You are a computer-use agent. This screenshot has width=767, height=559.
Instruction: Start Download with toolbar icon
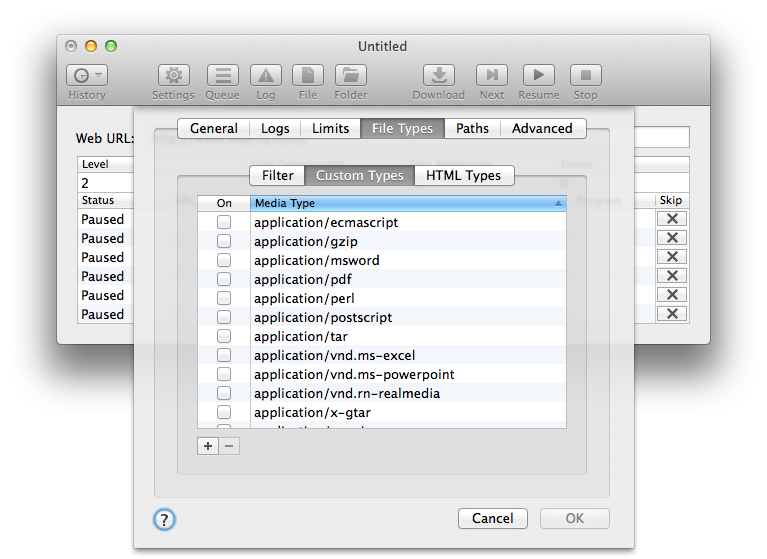(439, 75)
